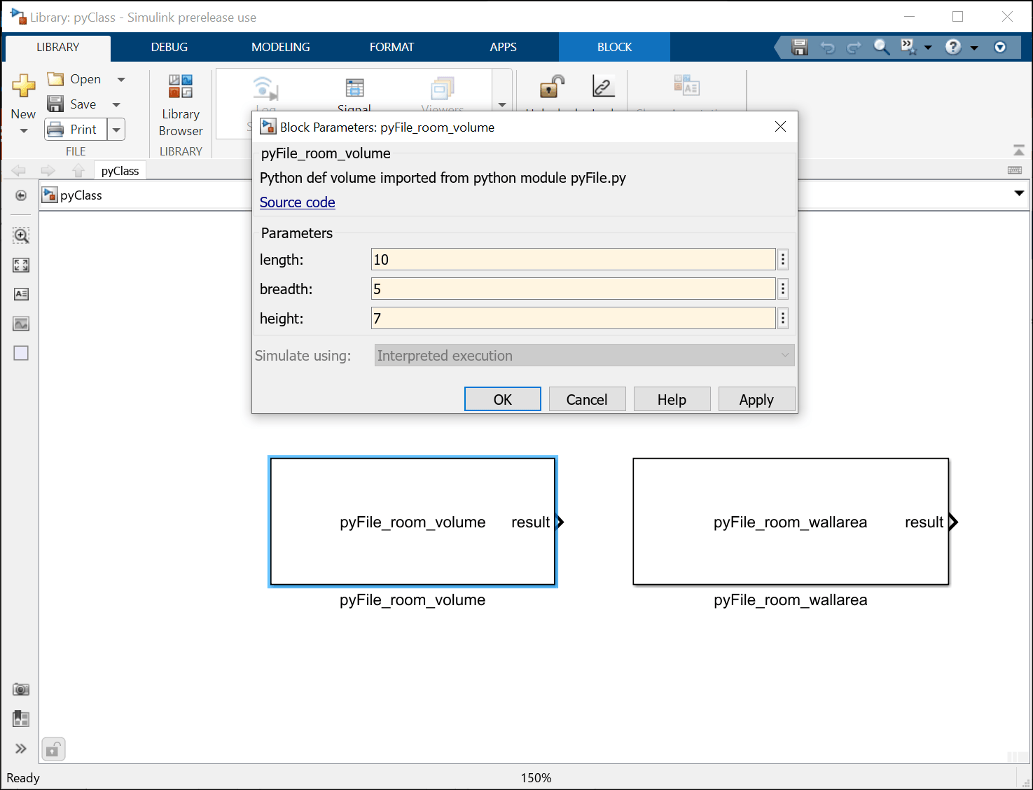This screenshot has width=1033, height=790.
Task: Select the pyClass model tab
Action: coord(120,171)
